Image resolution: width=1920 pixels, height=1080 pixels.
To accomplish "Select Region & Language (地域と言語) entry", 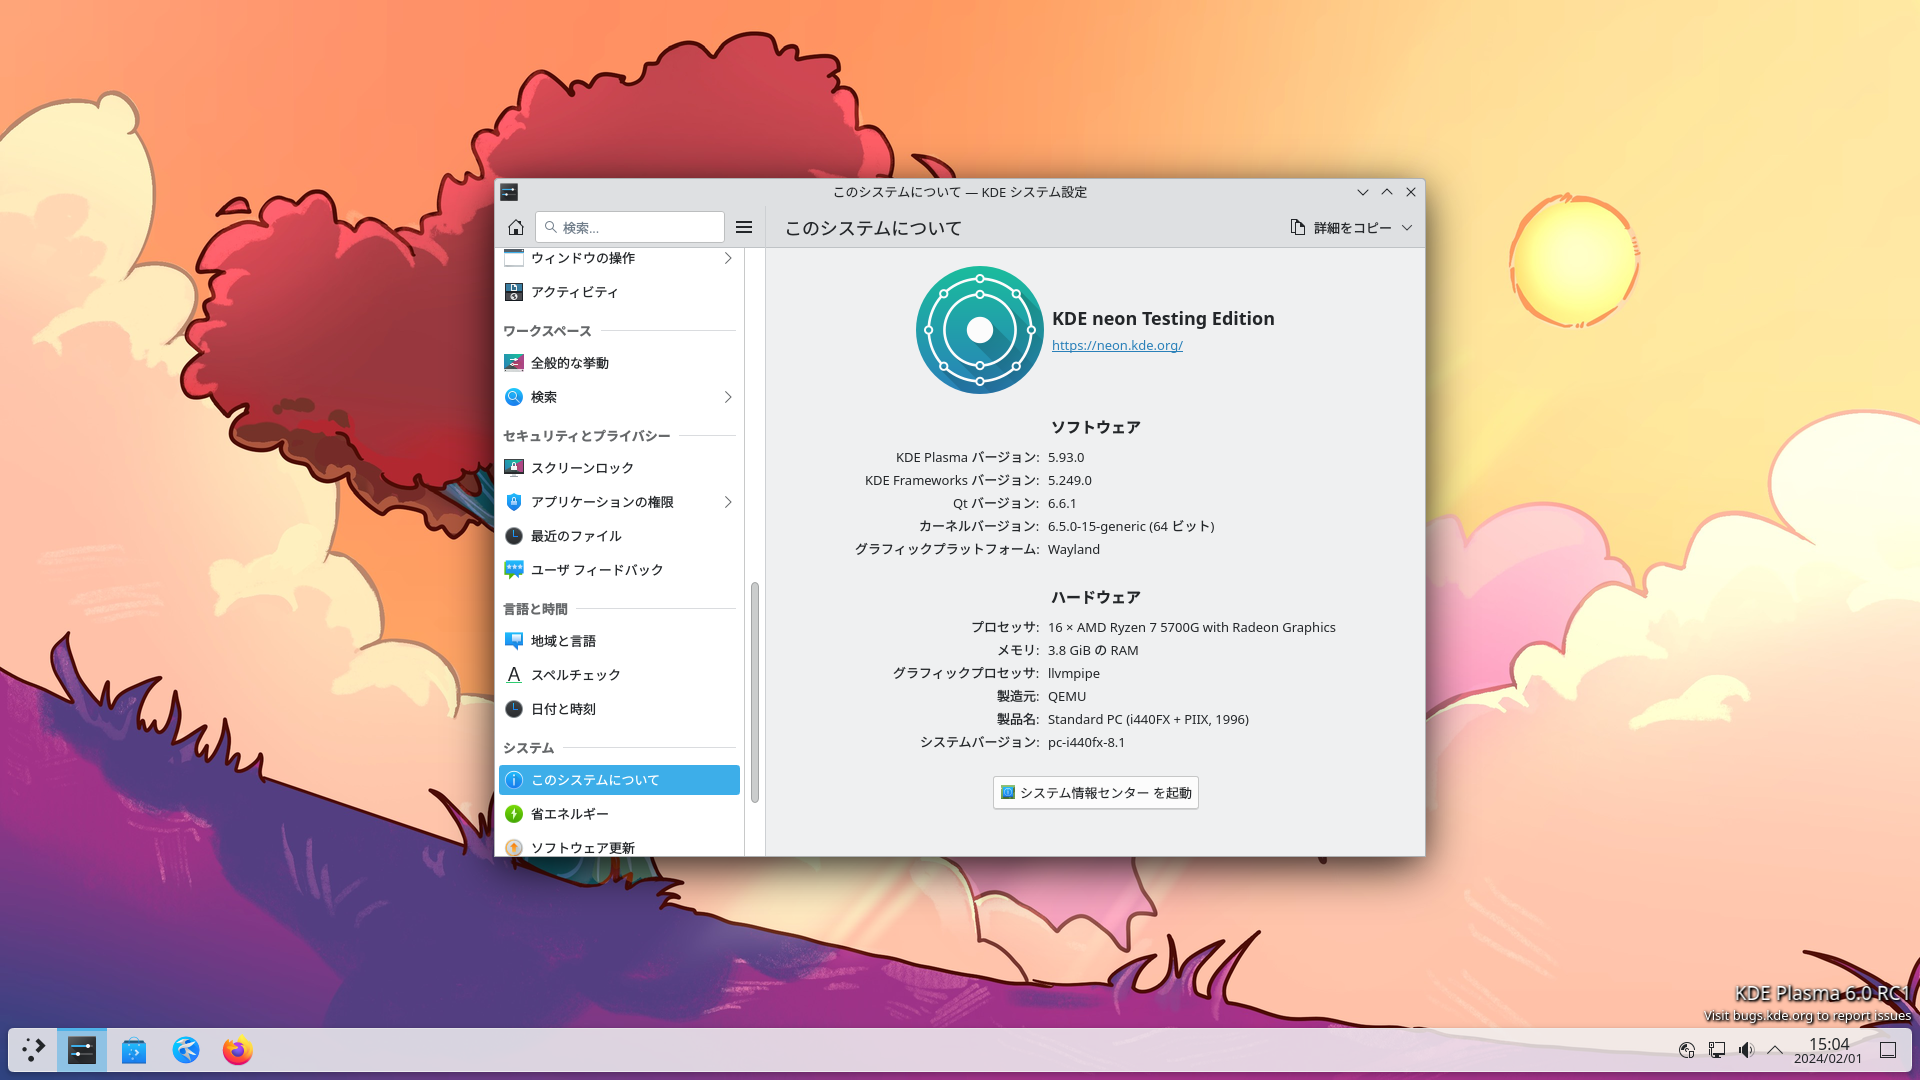I will coord(563,641).
